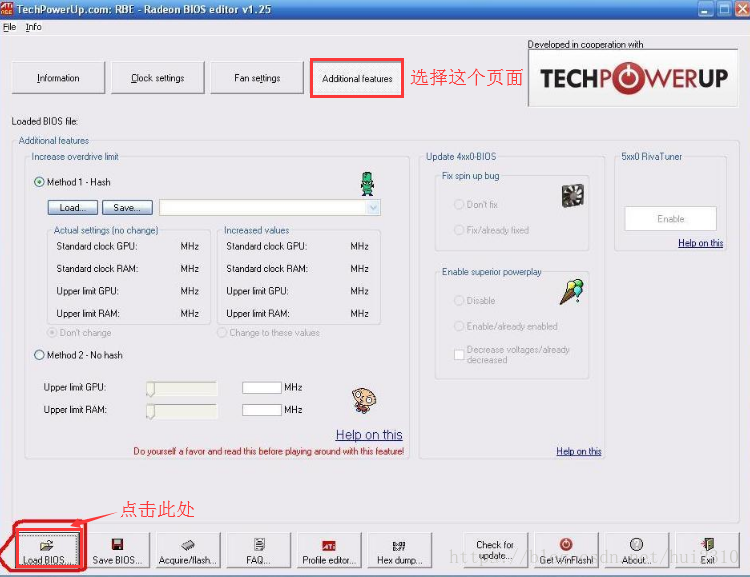Switch to the Information tab
Screen dimensions: 750x577
tap(58, 78)
